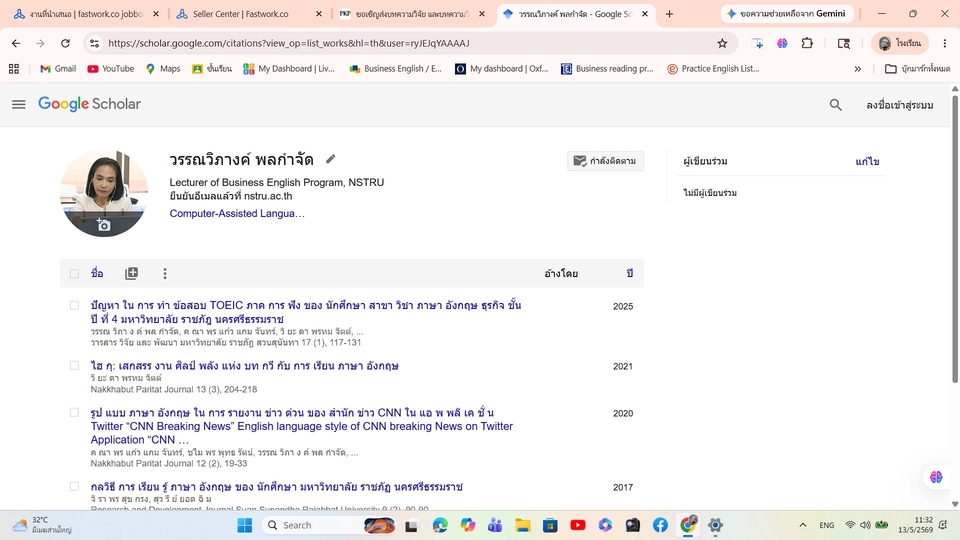Close the Google Scholar tab
The width and height of the screenshot is (960, 540).
coord(645,13)
